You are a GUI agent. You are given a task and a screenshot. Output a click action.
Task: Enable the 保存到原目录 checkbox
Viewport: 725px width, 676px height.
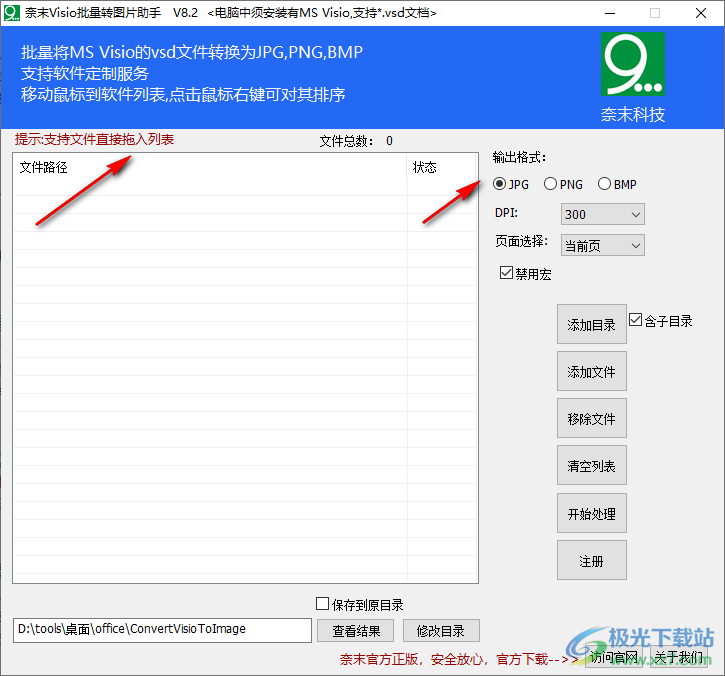[x=360, y=604]
